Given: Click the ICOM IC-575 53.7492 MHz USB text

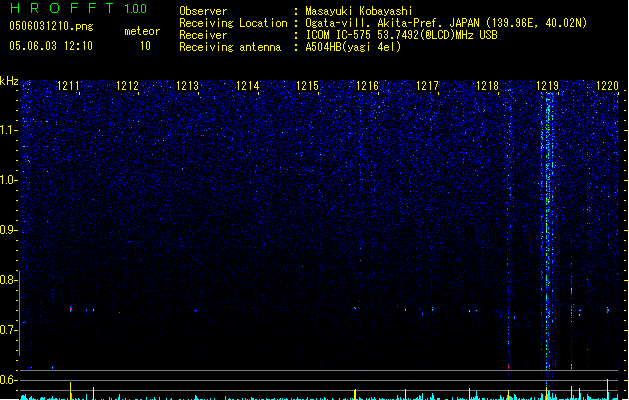Looking at the screenshot, I should coord(402,35).
